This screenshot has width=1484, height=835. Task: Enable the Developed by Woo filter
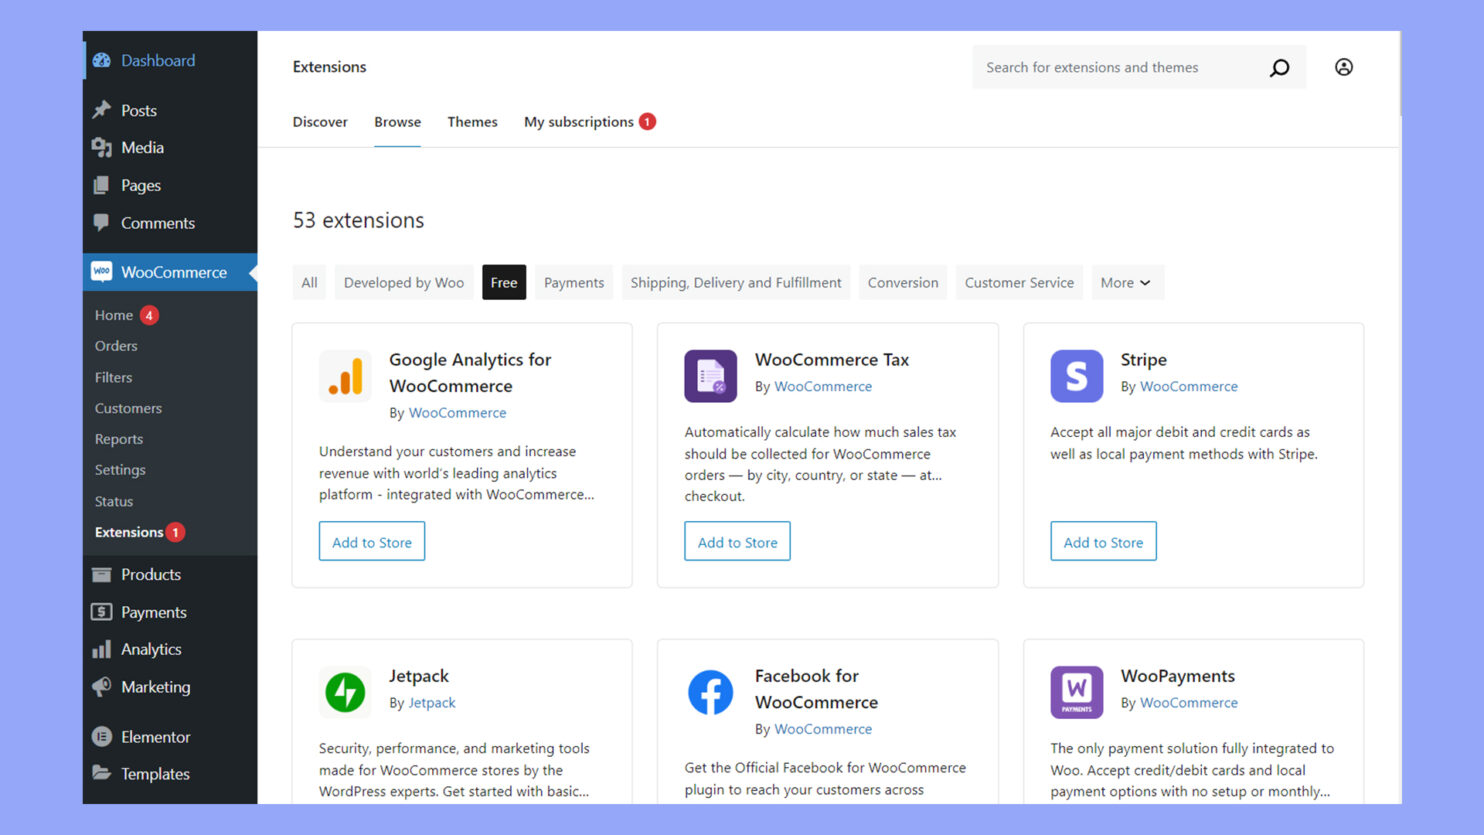point(404,282)
